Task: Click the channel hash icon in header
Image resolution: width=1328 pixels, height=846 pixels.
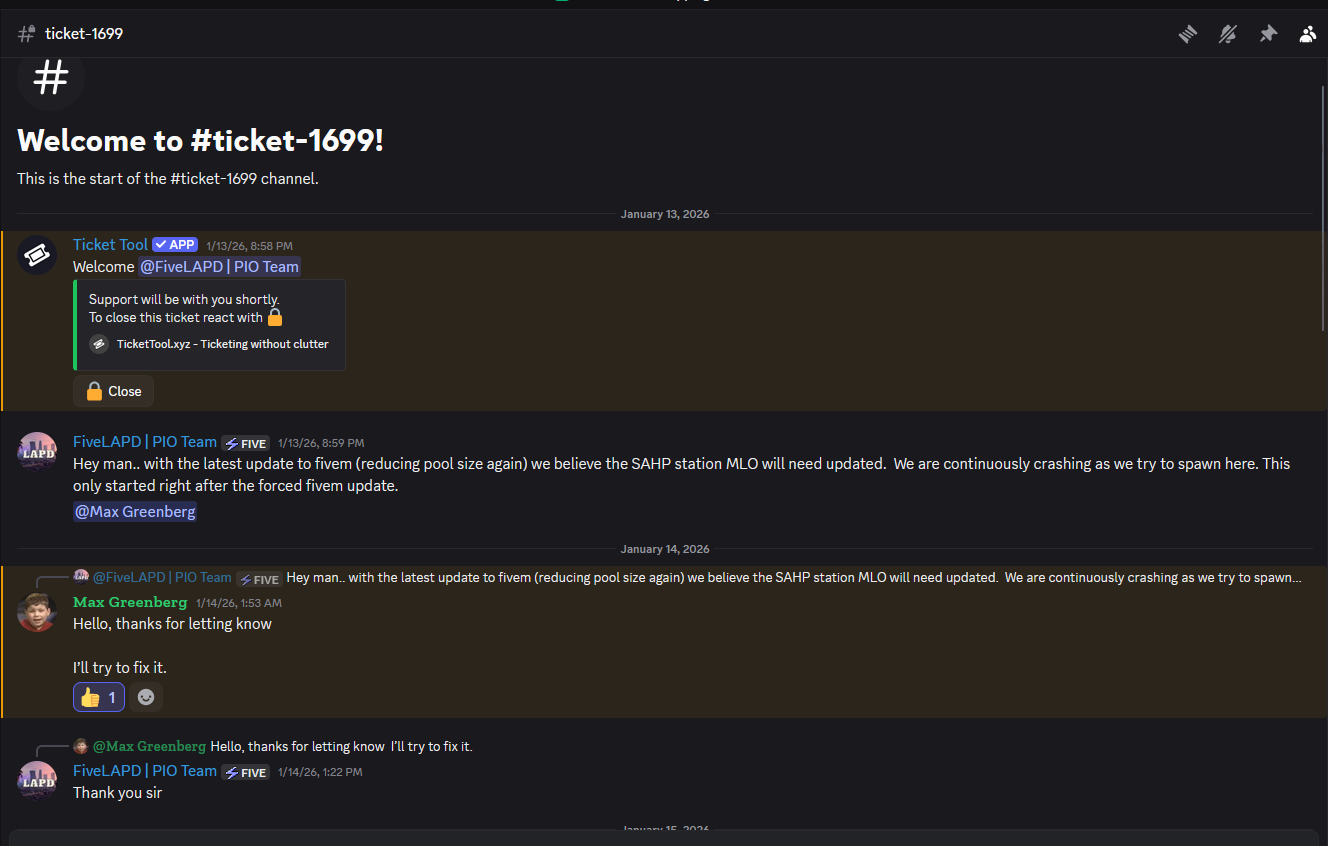Action: [x=27, y=34]
